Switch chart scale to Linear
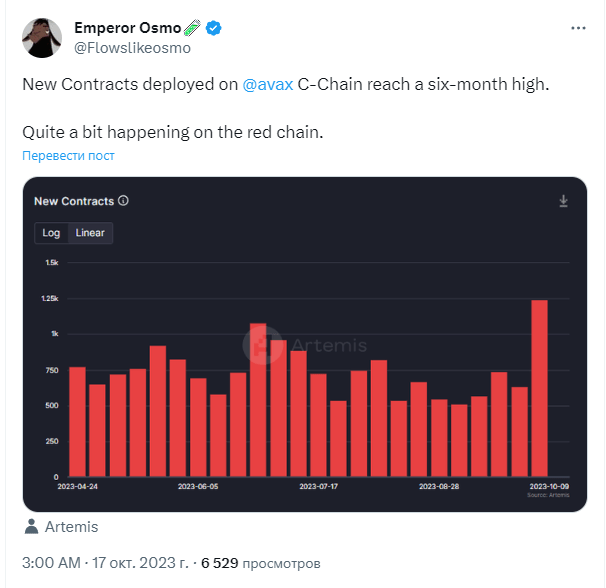The width and height of the screenshot is (606, 588). pyautogui.click(x=90, y=233)
